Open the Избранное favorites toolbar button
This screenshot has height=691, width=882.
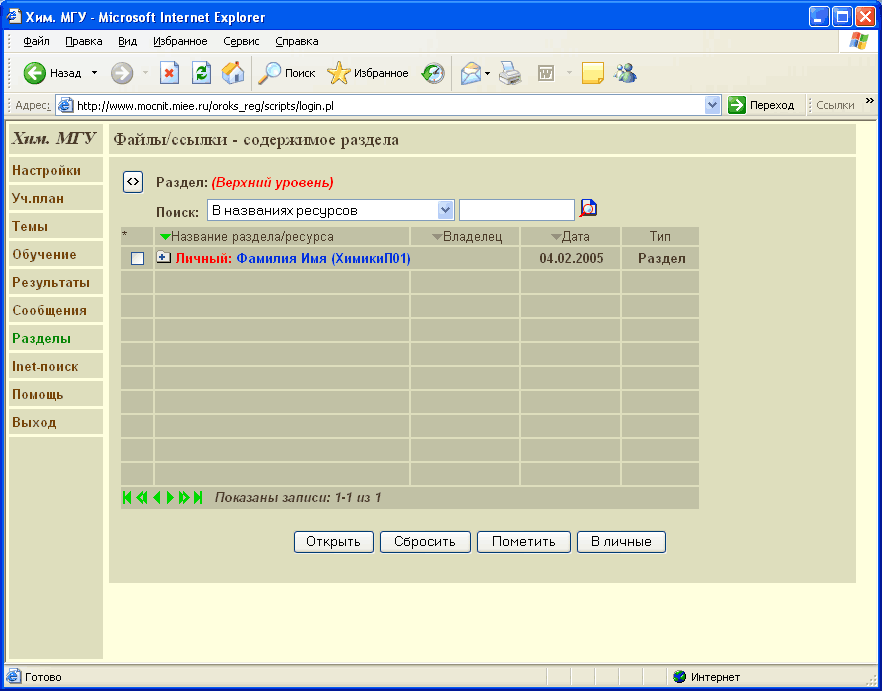pyautogui.click(x=368, y=73)
